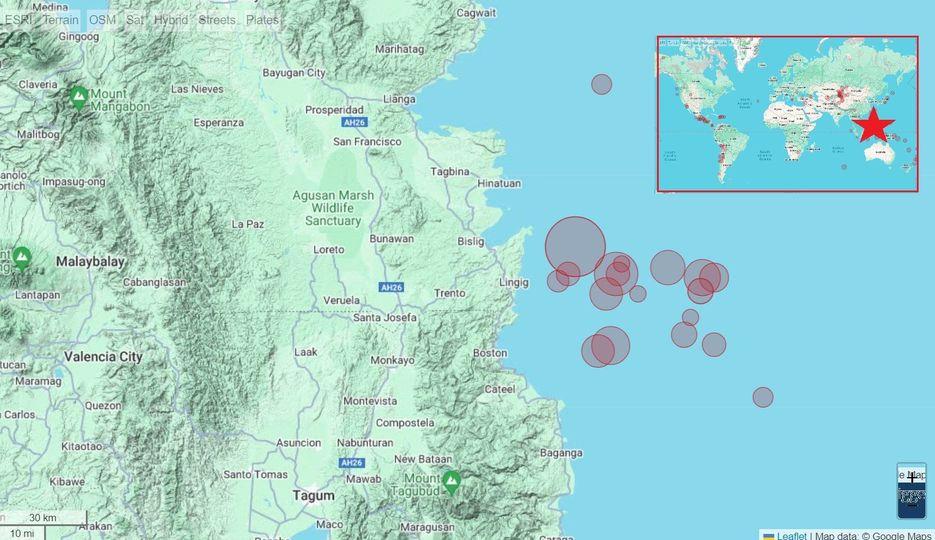Image resolution: width=935 pixels, height=540 pixels.
Task: Switch basemap to Terrain
Action: pyautogui.click(x=60, y=20)
